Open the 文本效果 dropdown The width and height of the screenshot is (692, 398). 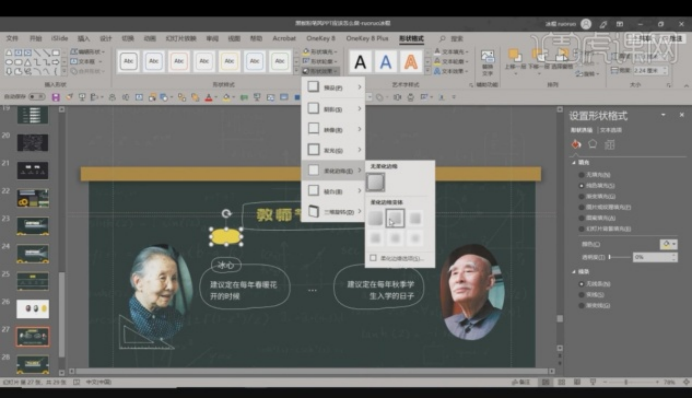[451, 71]
